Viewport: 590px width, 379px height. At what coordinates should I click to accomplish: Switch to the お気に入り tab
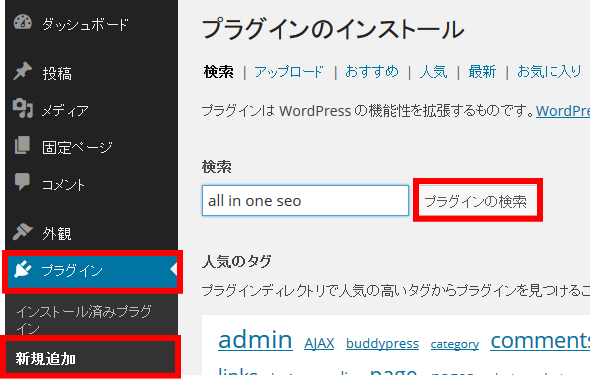pos(549,71)
